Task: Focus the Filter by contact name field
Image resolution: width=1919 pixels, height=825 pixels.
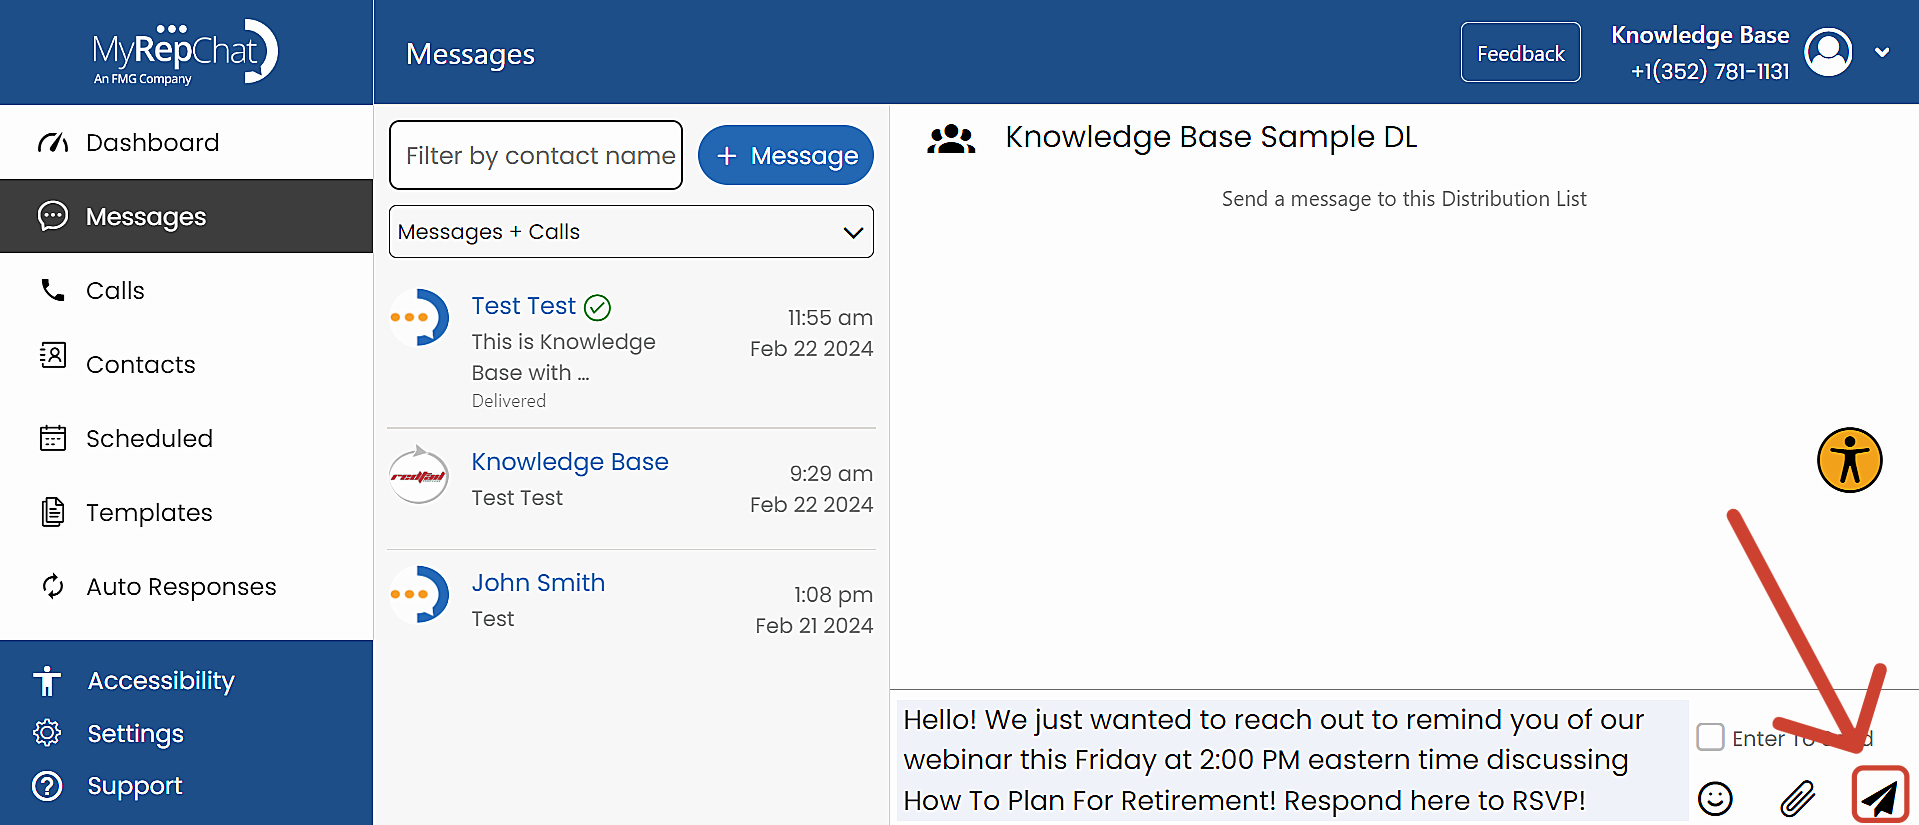Action: pyautogui.click(x=536, y=155)
